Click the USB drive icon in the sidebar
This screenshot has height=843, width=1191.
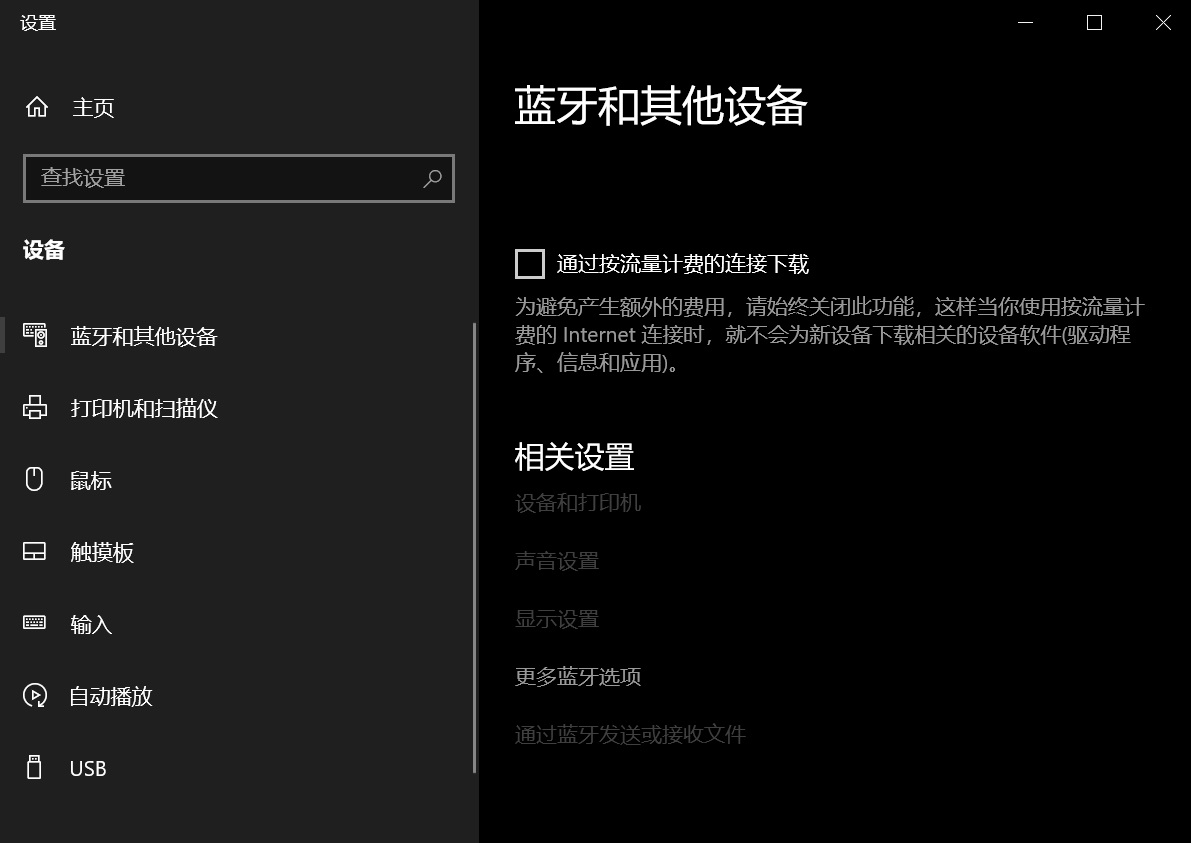click(x=35, y=768)
